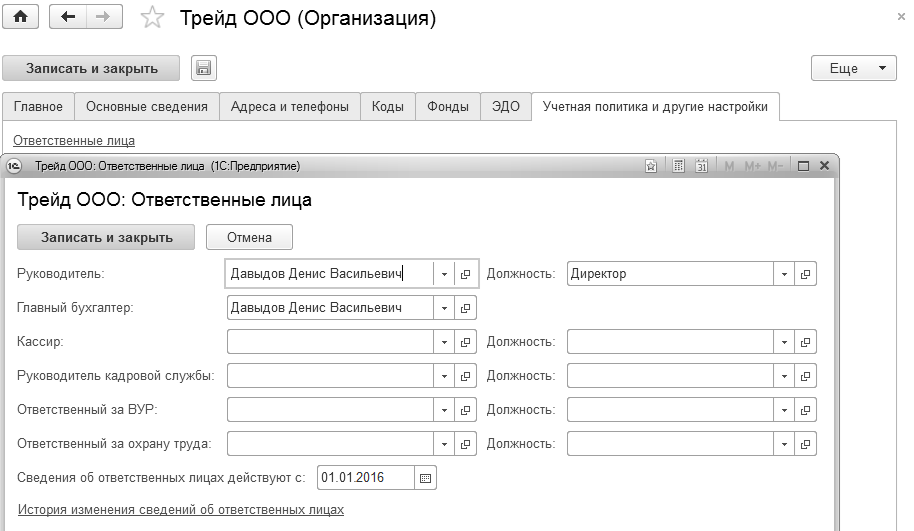
Task: Click the floppy disk save icon
Action: (204, 69)
